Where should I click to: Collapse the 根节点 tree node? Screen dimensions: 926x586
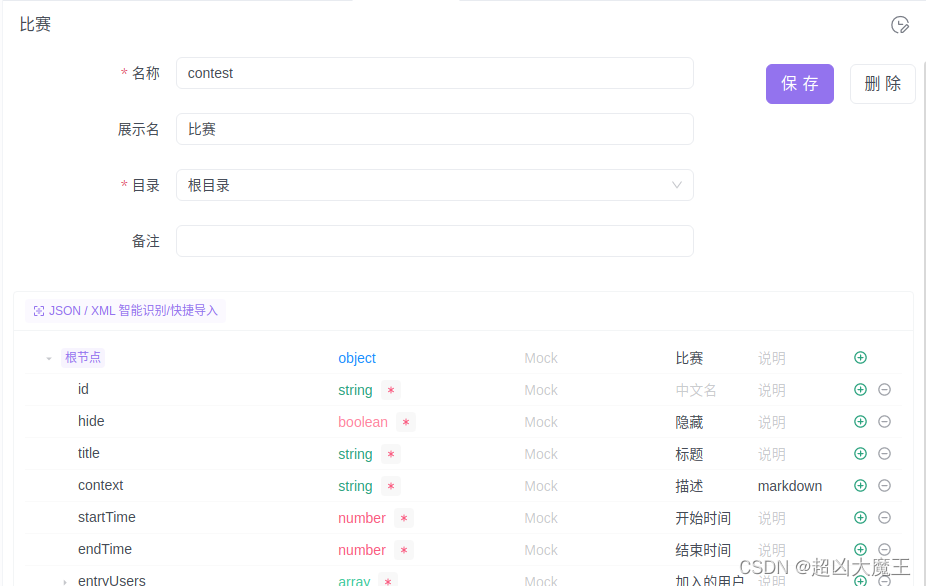[x=46, y=357]
